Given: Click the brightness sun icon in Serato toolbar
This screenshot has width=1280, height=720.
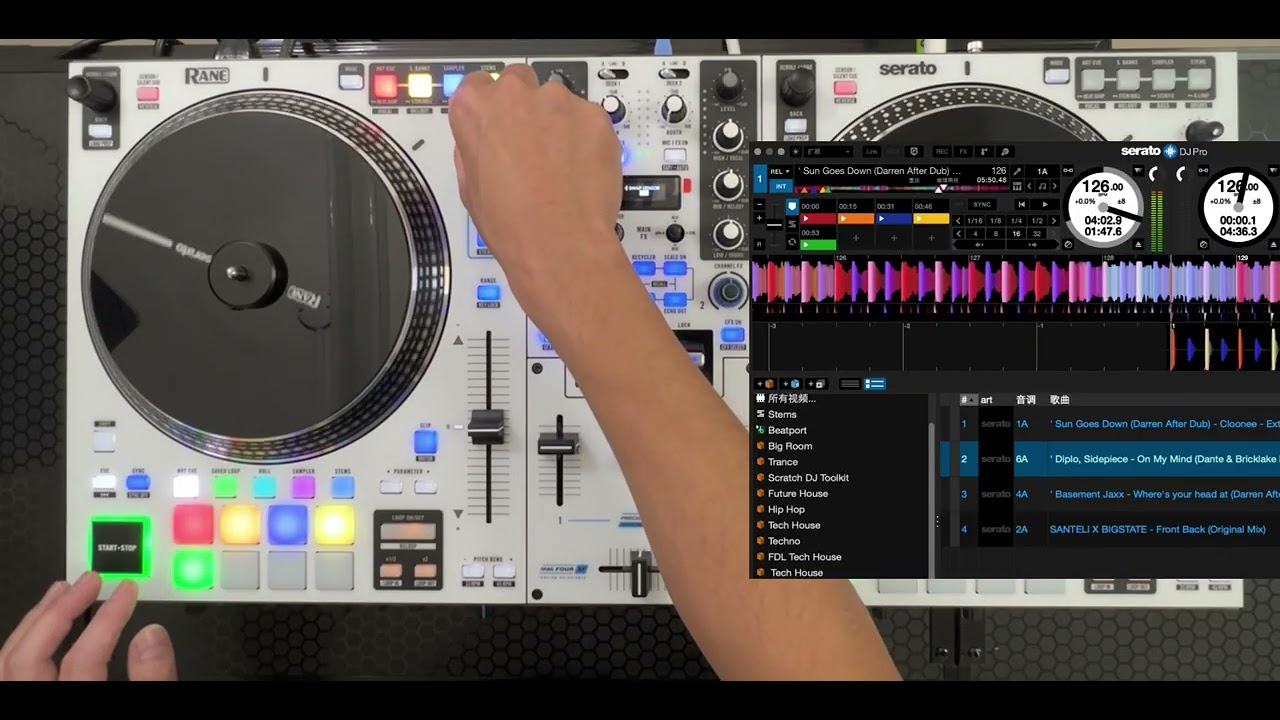Looking at the screenshot, I should click(x=796, y=152).
